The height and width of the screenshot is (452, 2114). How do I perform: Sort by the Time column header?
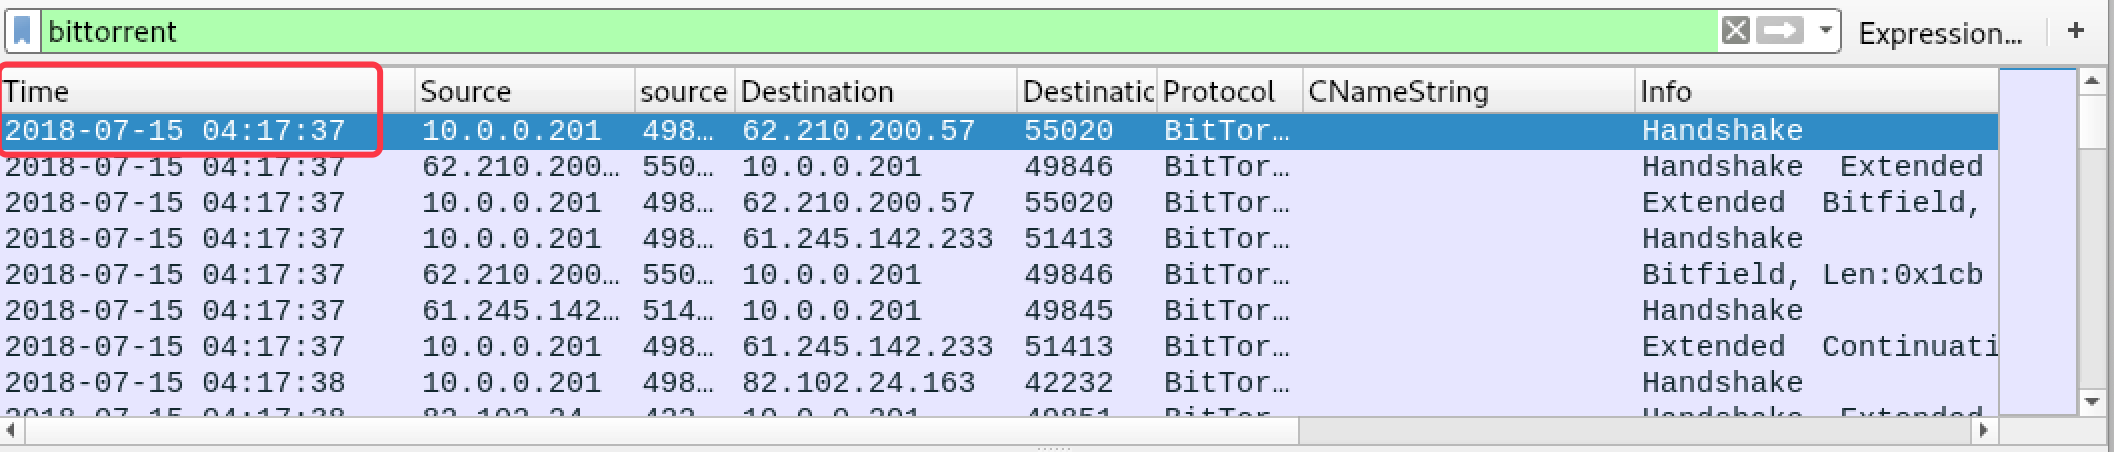206,91
